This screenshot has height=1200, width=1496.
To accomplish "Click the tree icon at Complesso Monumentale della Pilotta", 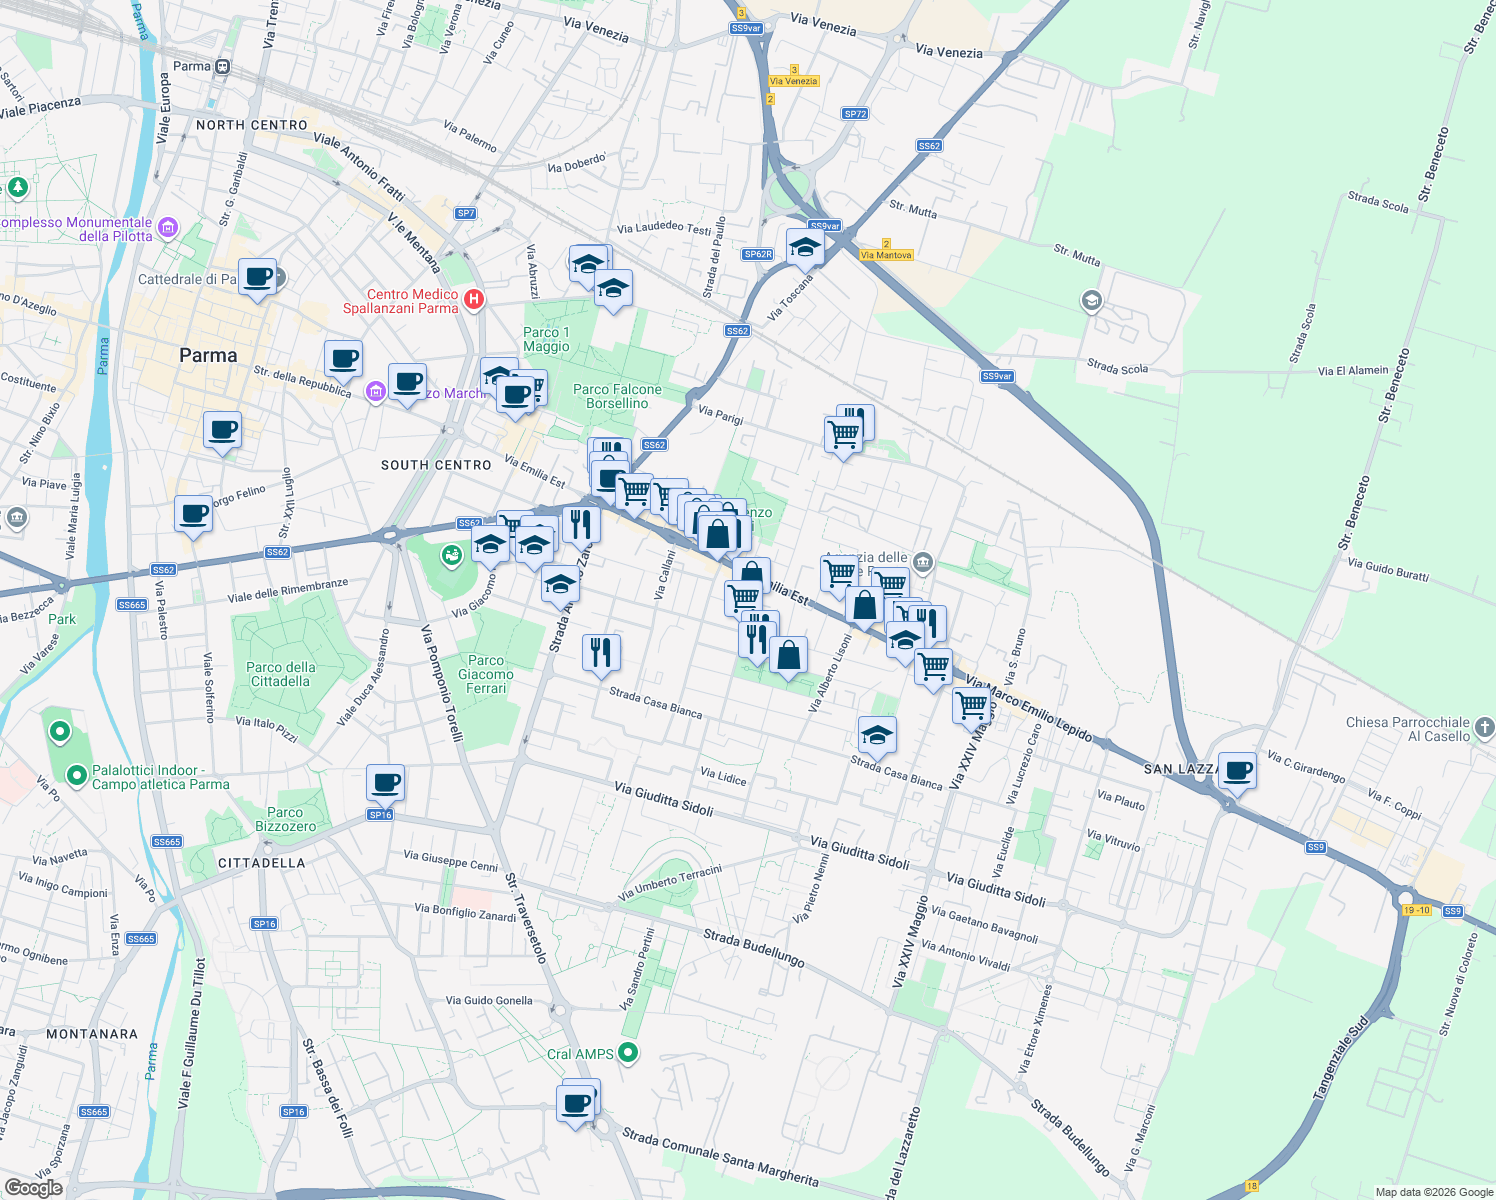I will (17, 188).
